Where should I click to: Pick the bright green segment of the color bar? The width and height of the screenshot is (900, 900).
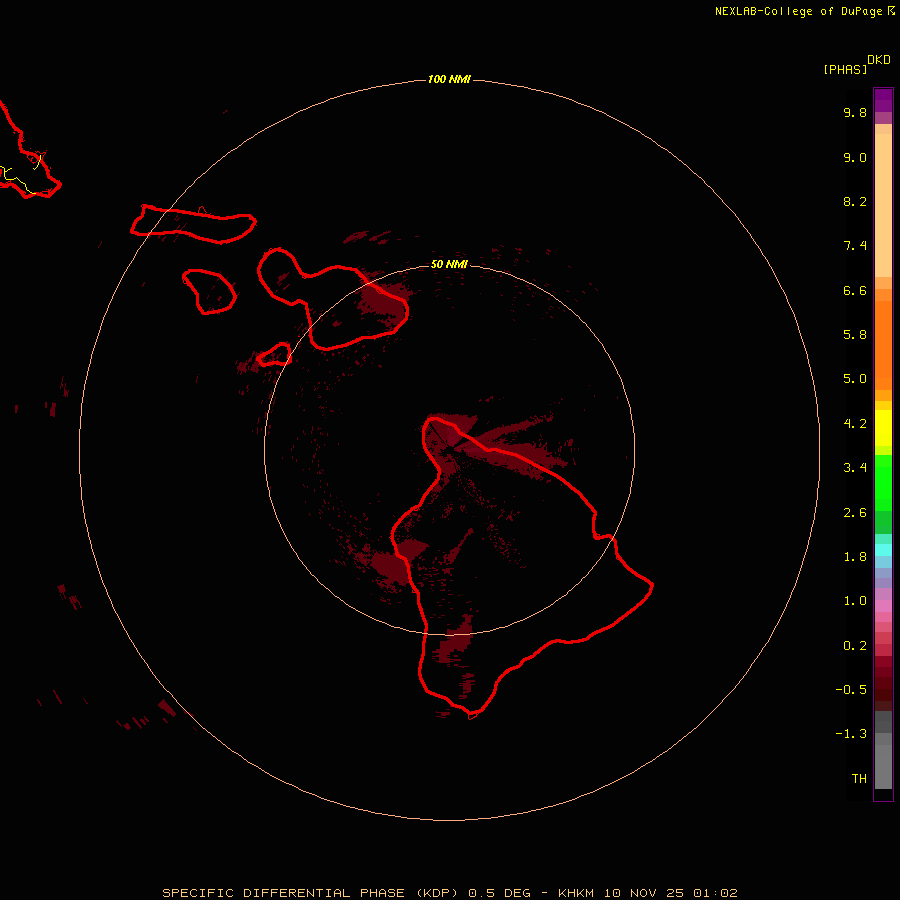tap(883, 483)
